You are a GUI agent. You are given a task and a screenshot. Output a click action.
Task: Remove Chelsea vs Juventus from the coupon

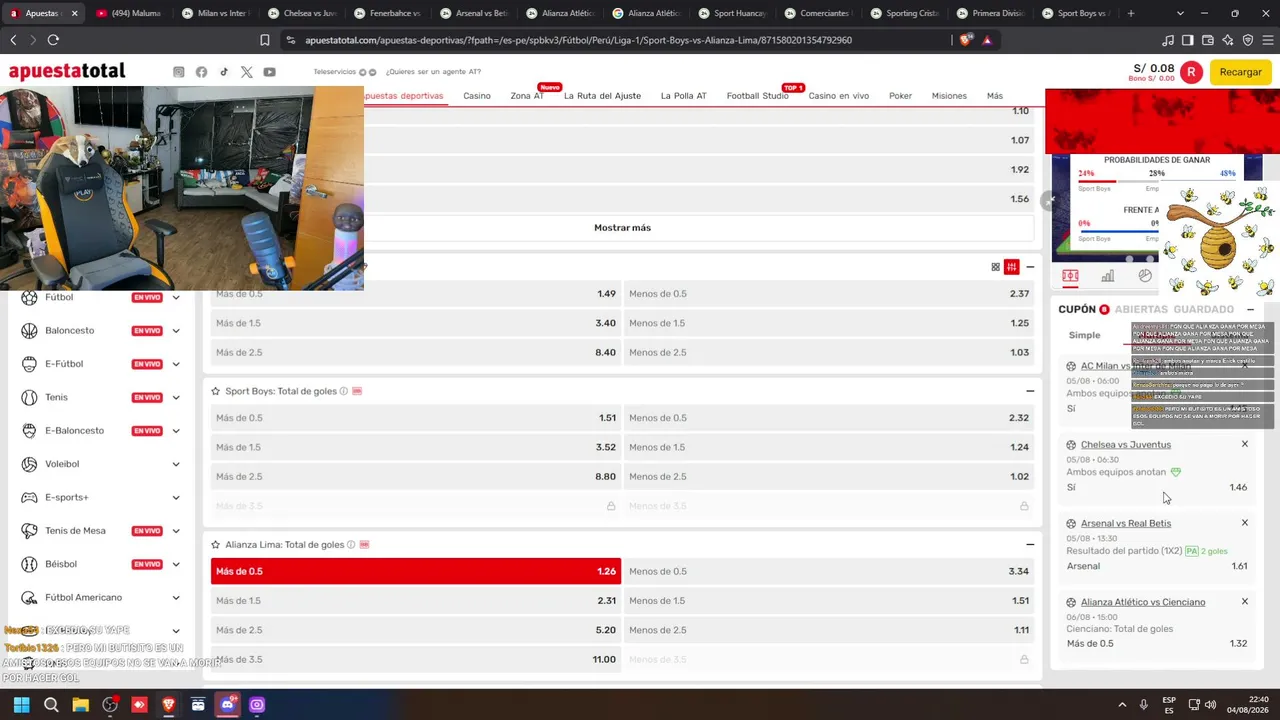[1245, 444]
